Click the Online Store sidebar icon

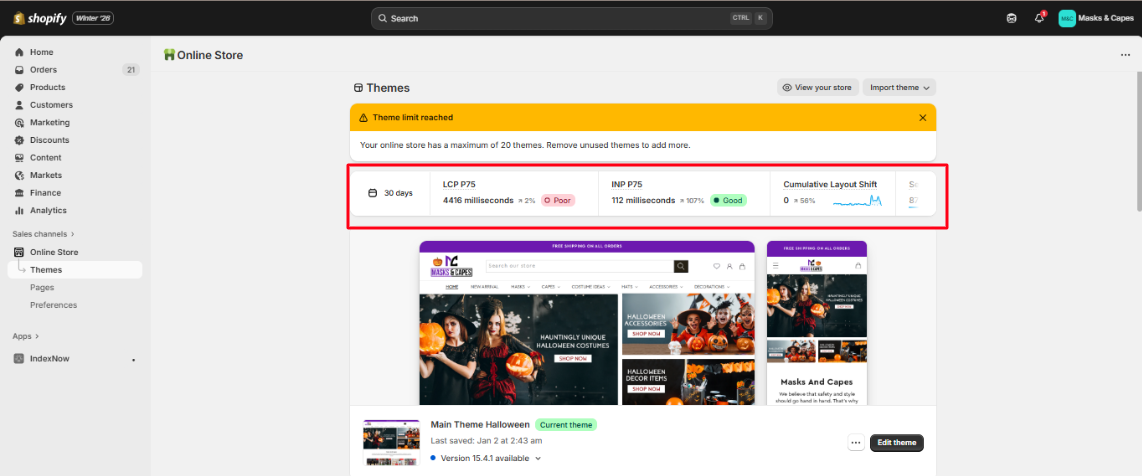(x=20, y=253)
